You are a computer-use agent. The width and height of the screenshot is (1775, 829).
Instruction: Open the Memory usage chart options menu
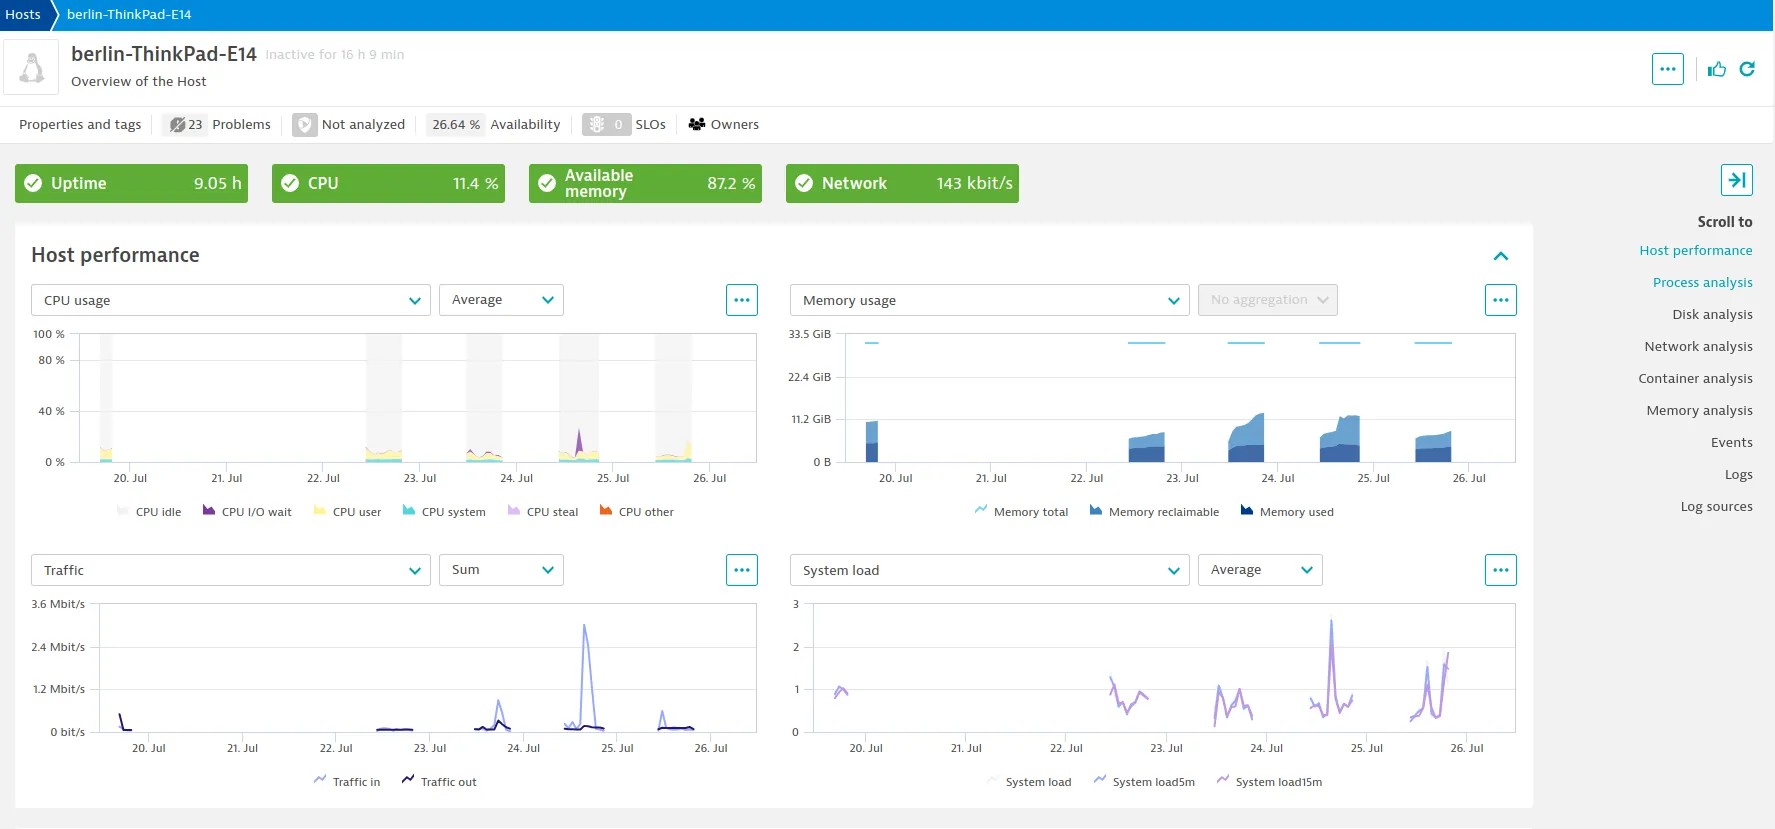[1500, 300]
